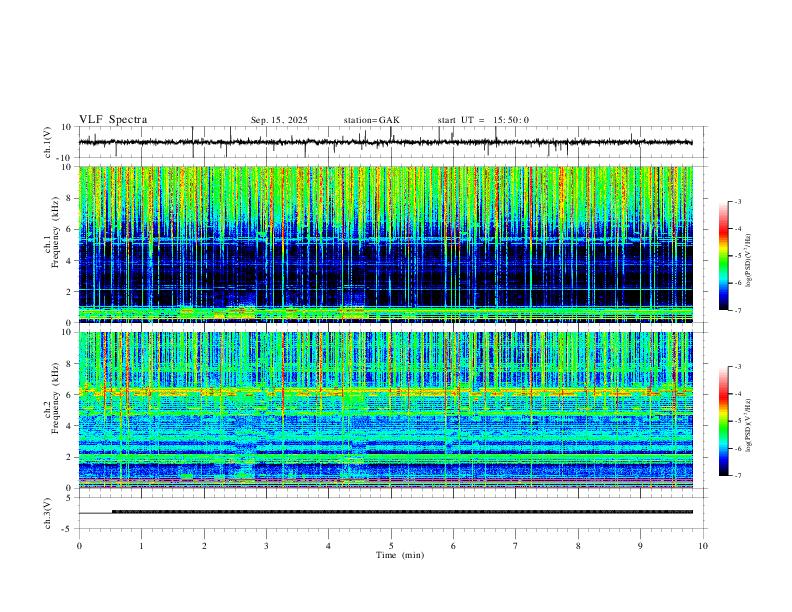Viewport: 792px width, 612px height.
Task: Click time tick label '3'
Action: (266, 546)
